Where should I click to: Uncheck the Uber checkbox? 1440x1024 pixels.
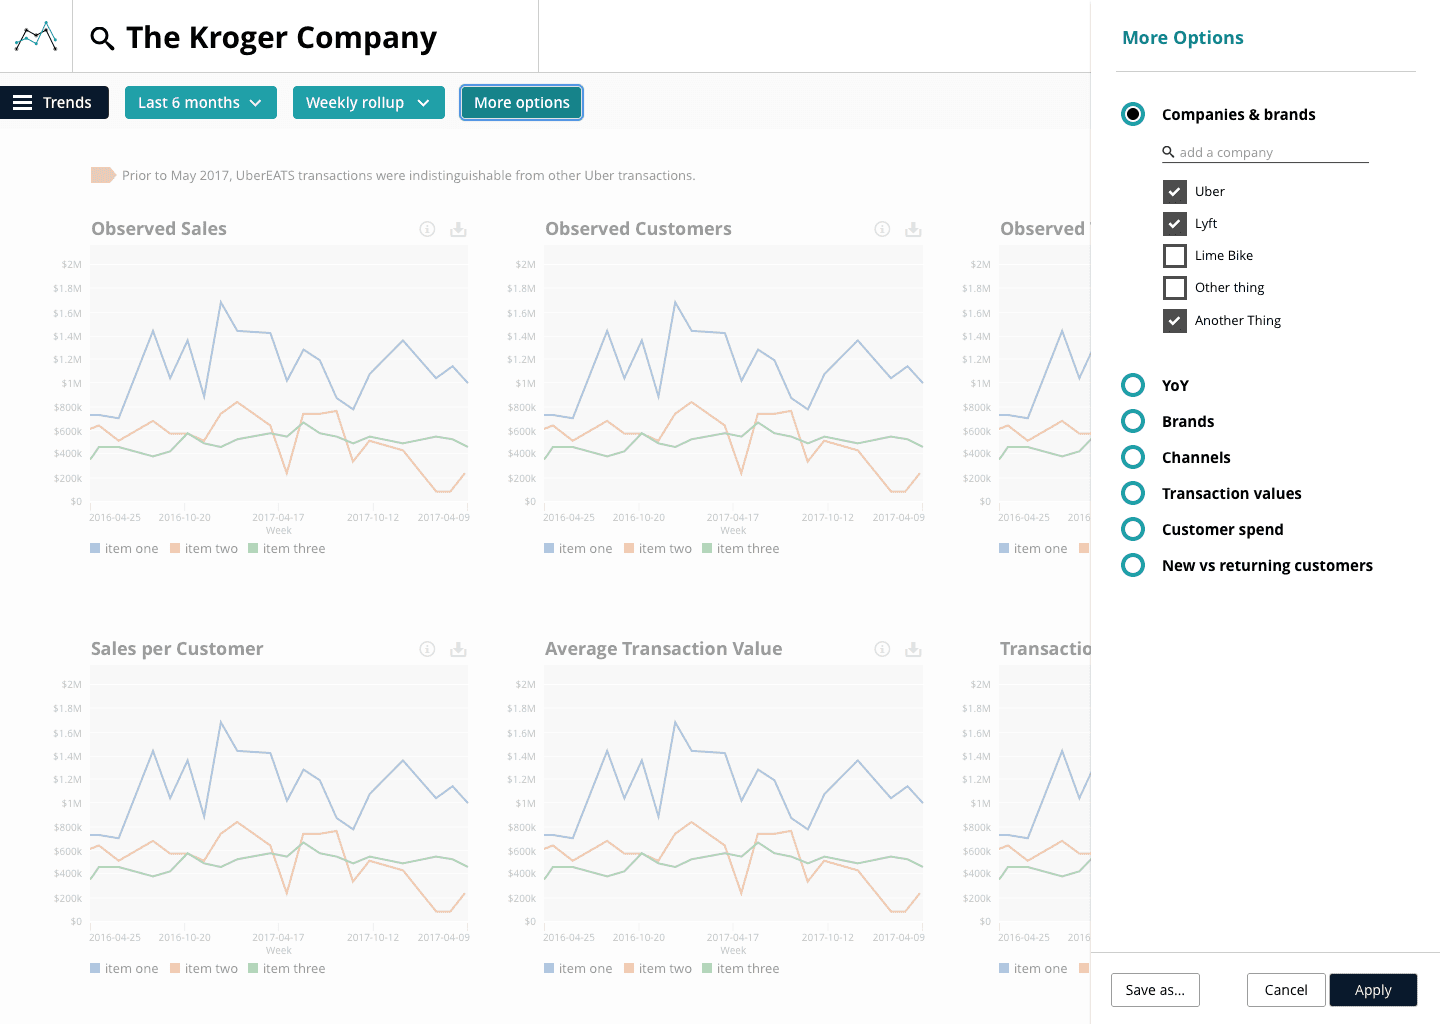coord(1175,191)
